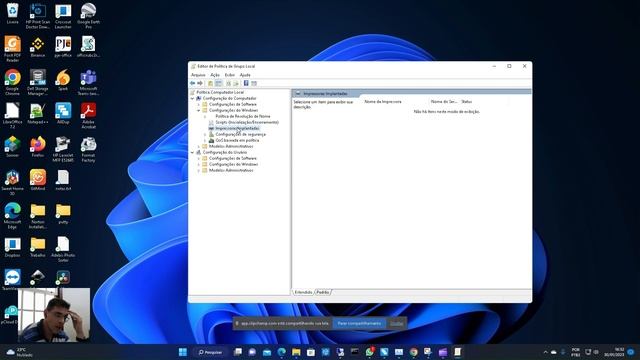Screen dimensions: 640x360
Task: Open the Exibir menu
Action: click(230, 75)
